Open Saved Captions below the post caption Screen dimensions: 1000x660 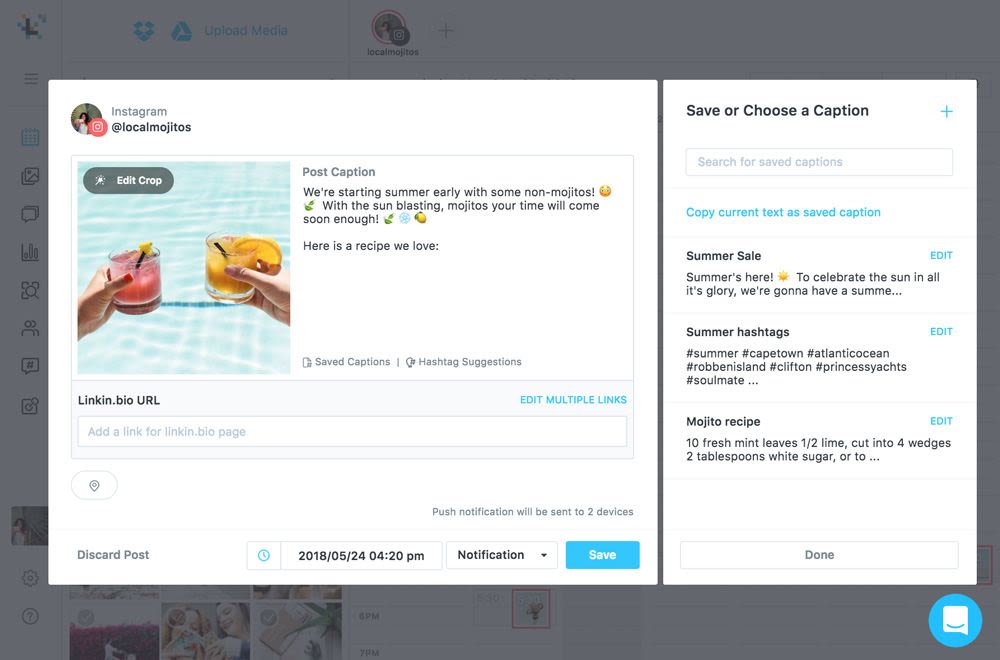[346, 362]
